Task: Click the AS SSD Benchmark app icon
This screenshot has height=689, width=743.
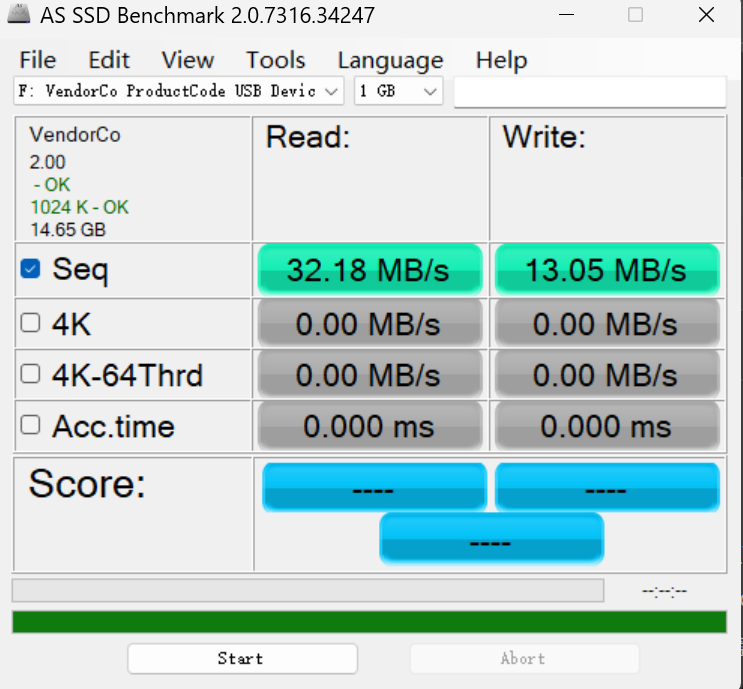Action: pyautogui.click(x=18, y=14)
